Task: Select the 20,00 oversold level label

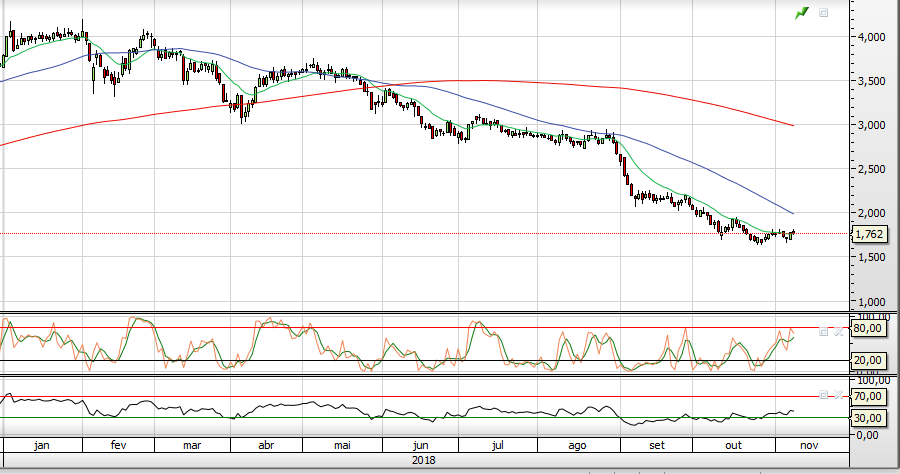Action: pos(867,360)
